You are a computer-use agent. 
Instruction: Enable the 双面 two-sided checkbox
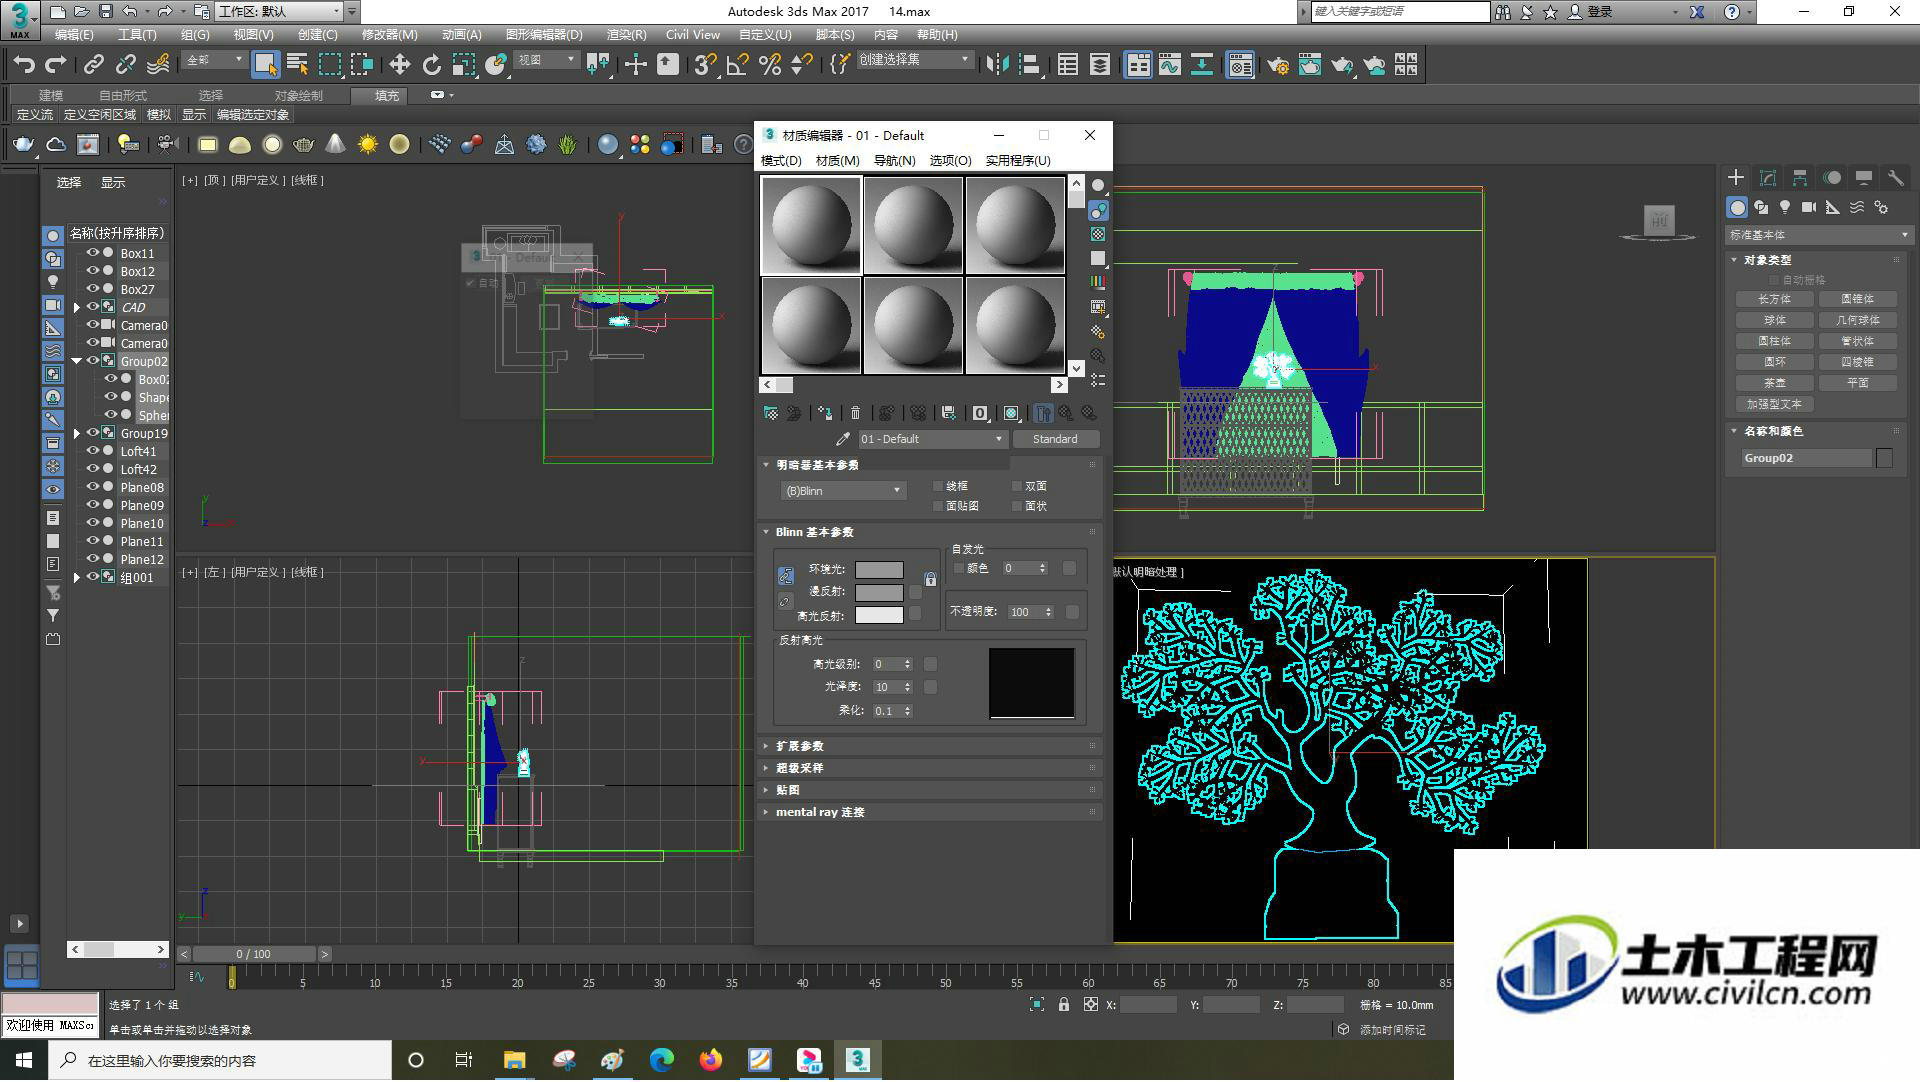(x=1017, y=486)
